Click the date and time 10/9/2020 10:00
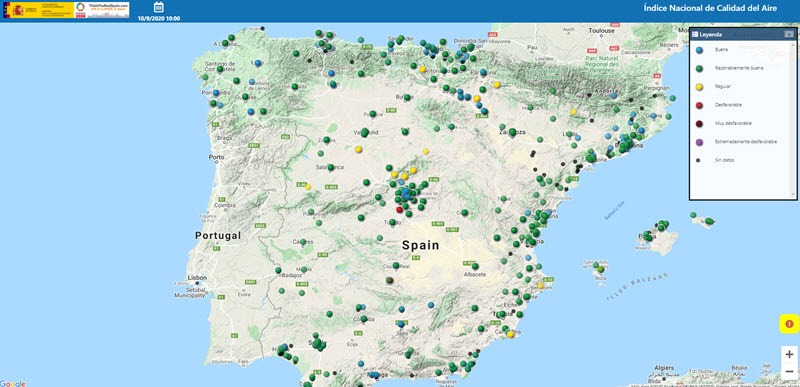The height and width of the screenshot is (387, 800). tap(159, 18)
